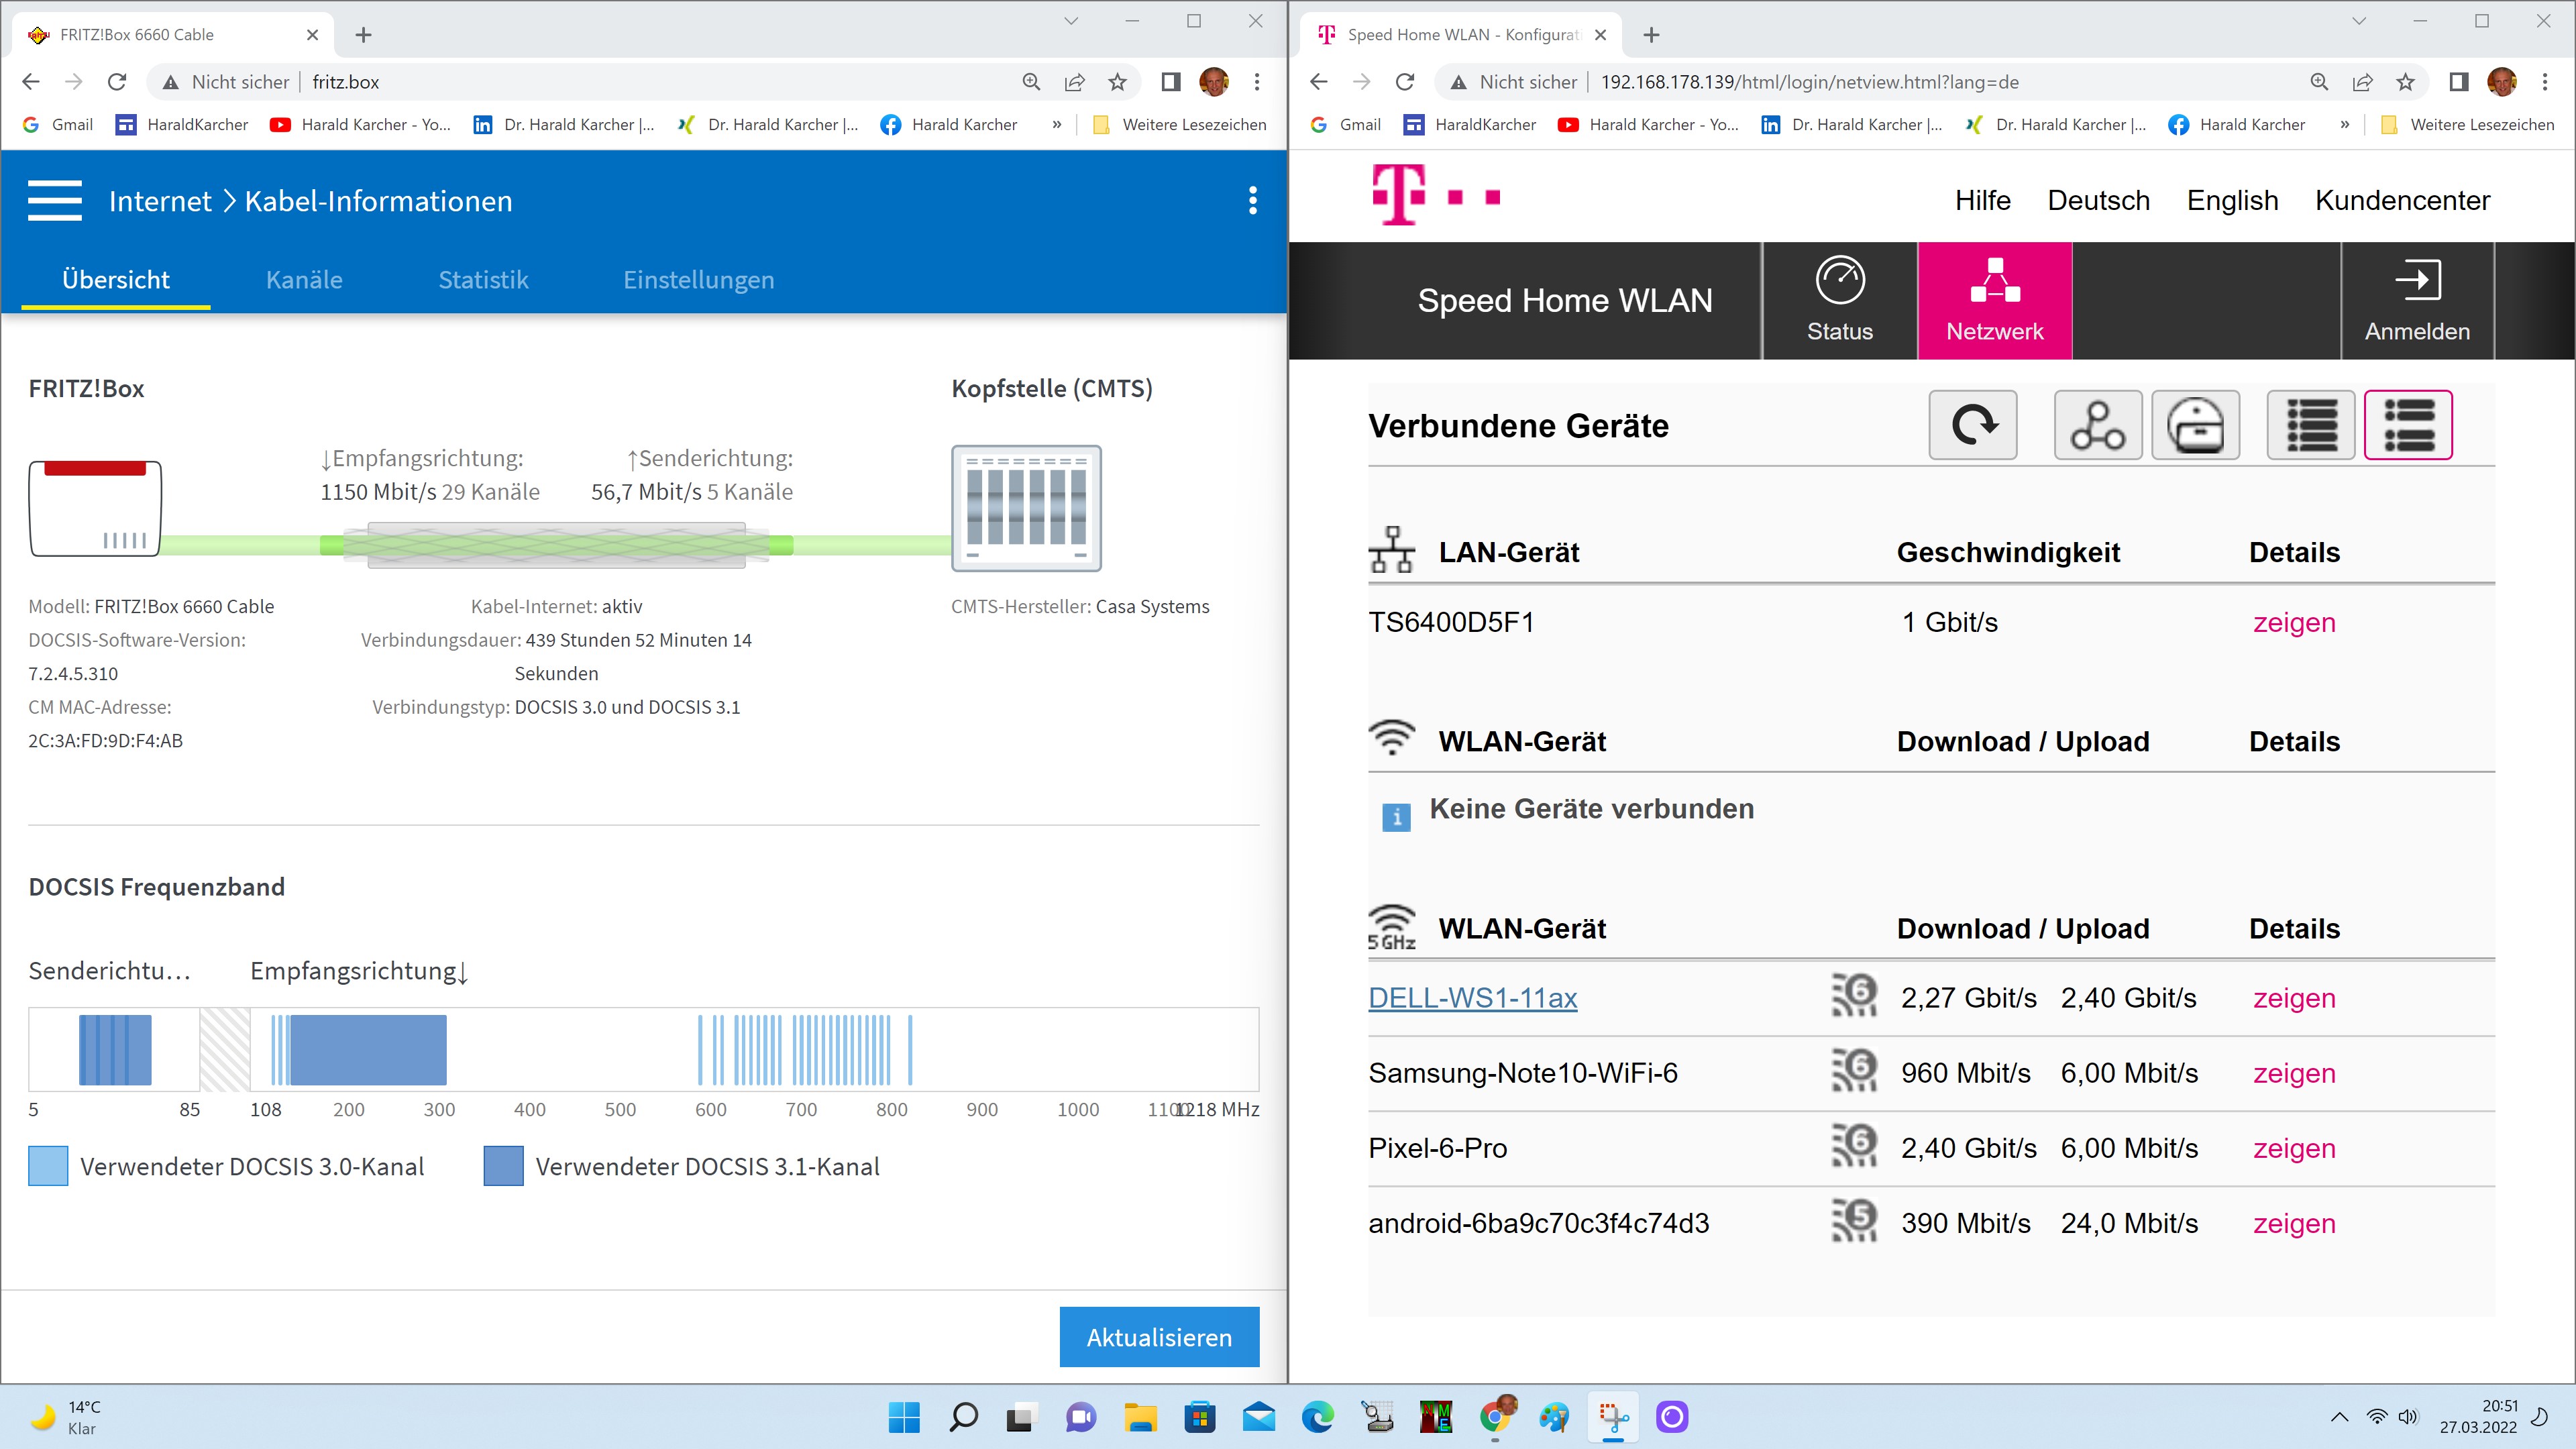Screen dimensions: 2576x1449
Task: Expand hidden bookmarks in left browser
Action: 1057,125
